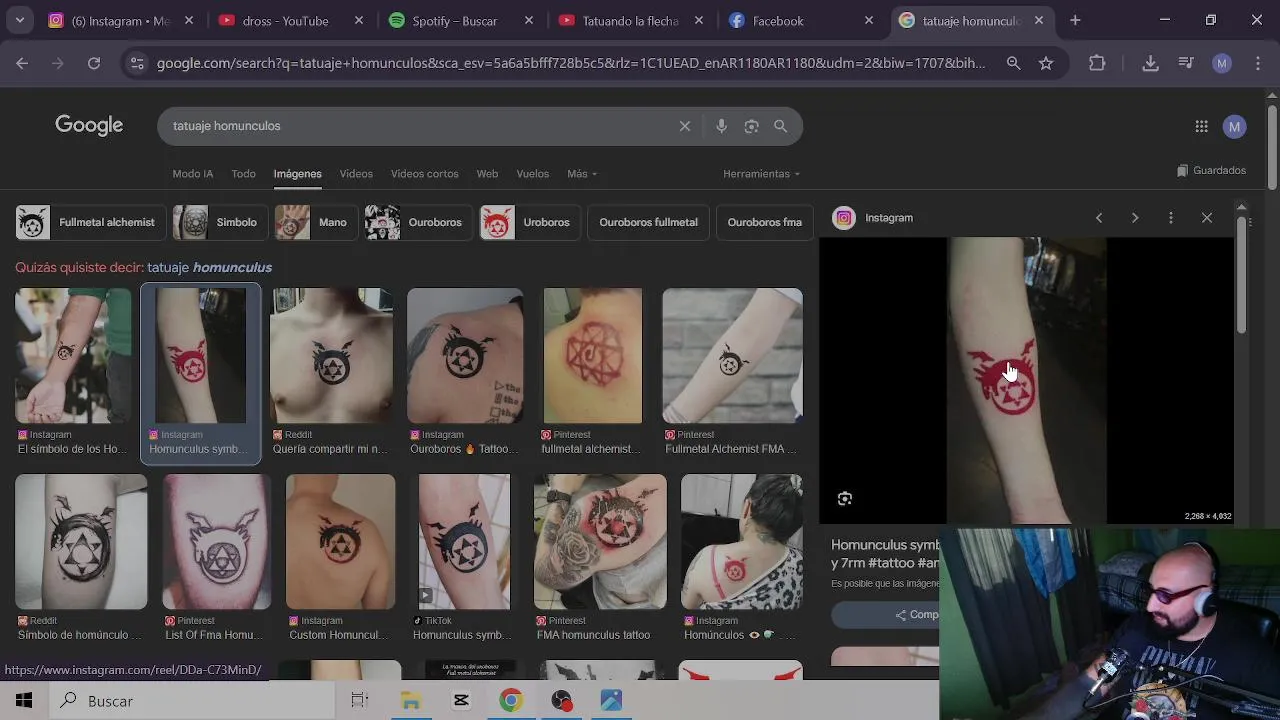
Task: Go back to previous page
Action: [x=22, y=63]
